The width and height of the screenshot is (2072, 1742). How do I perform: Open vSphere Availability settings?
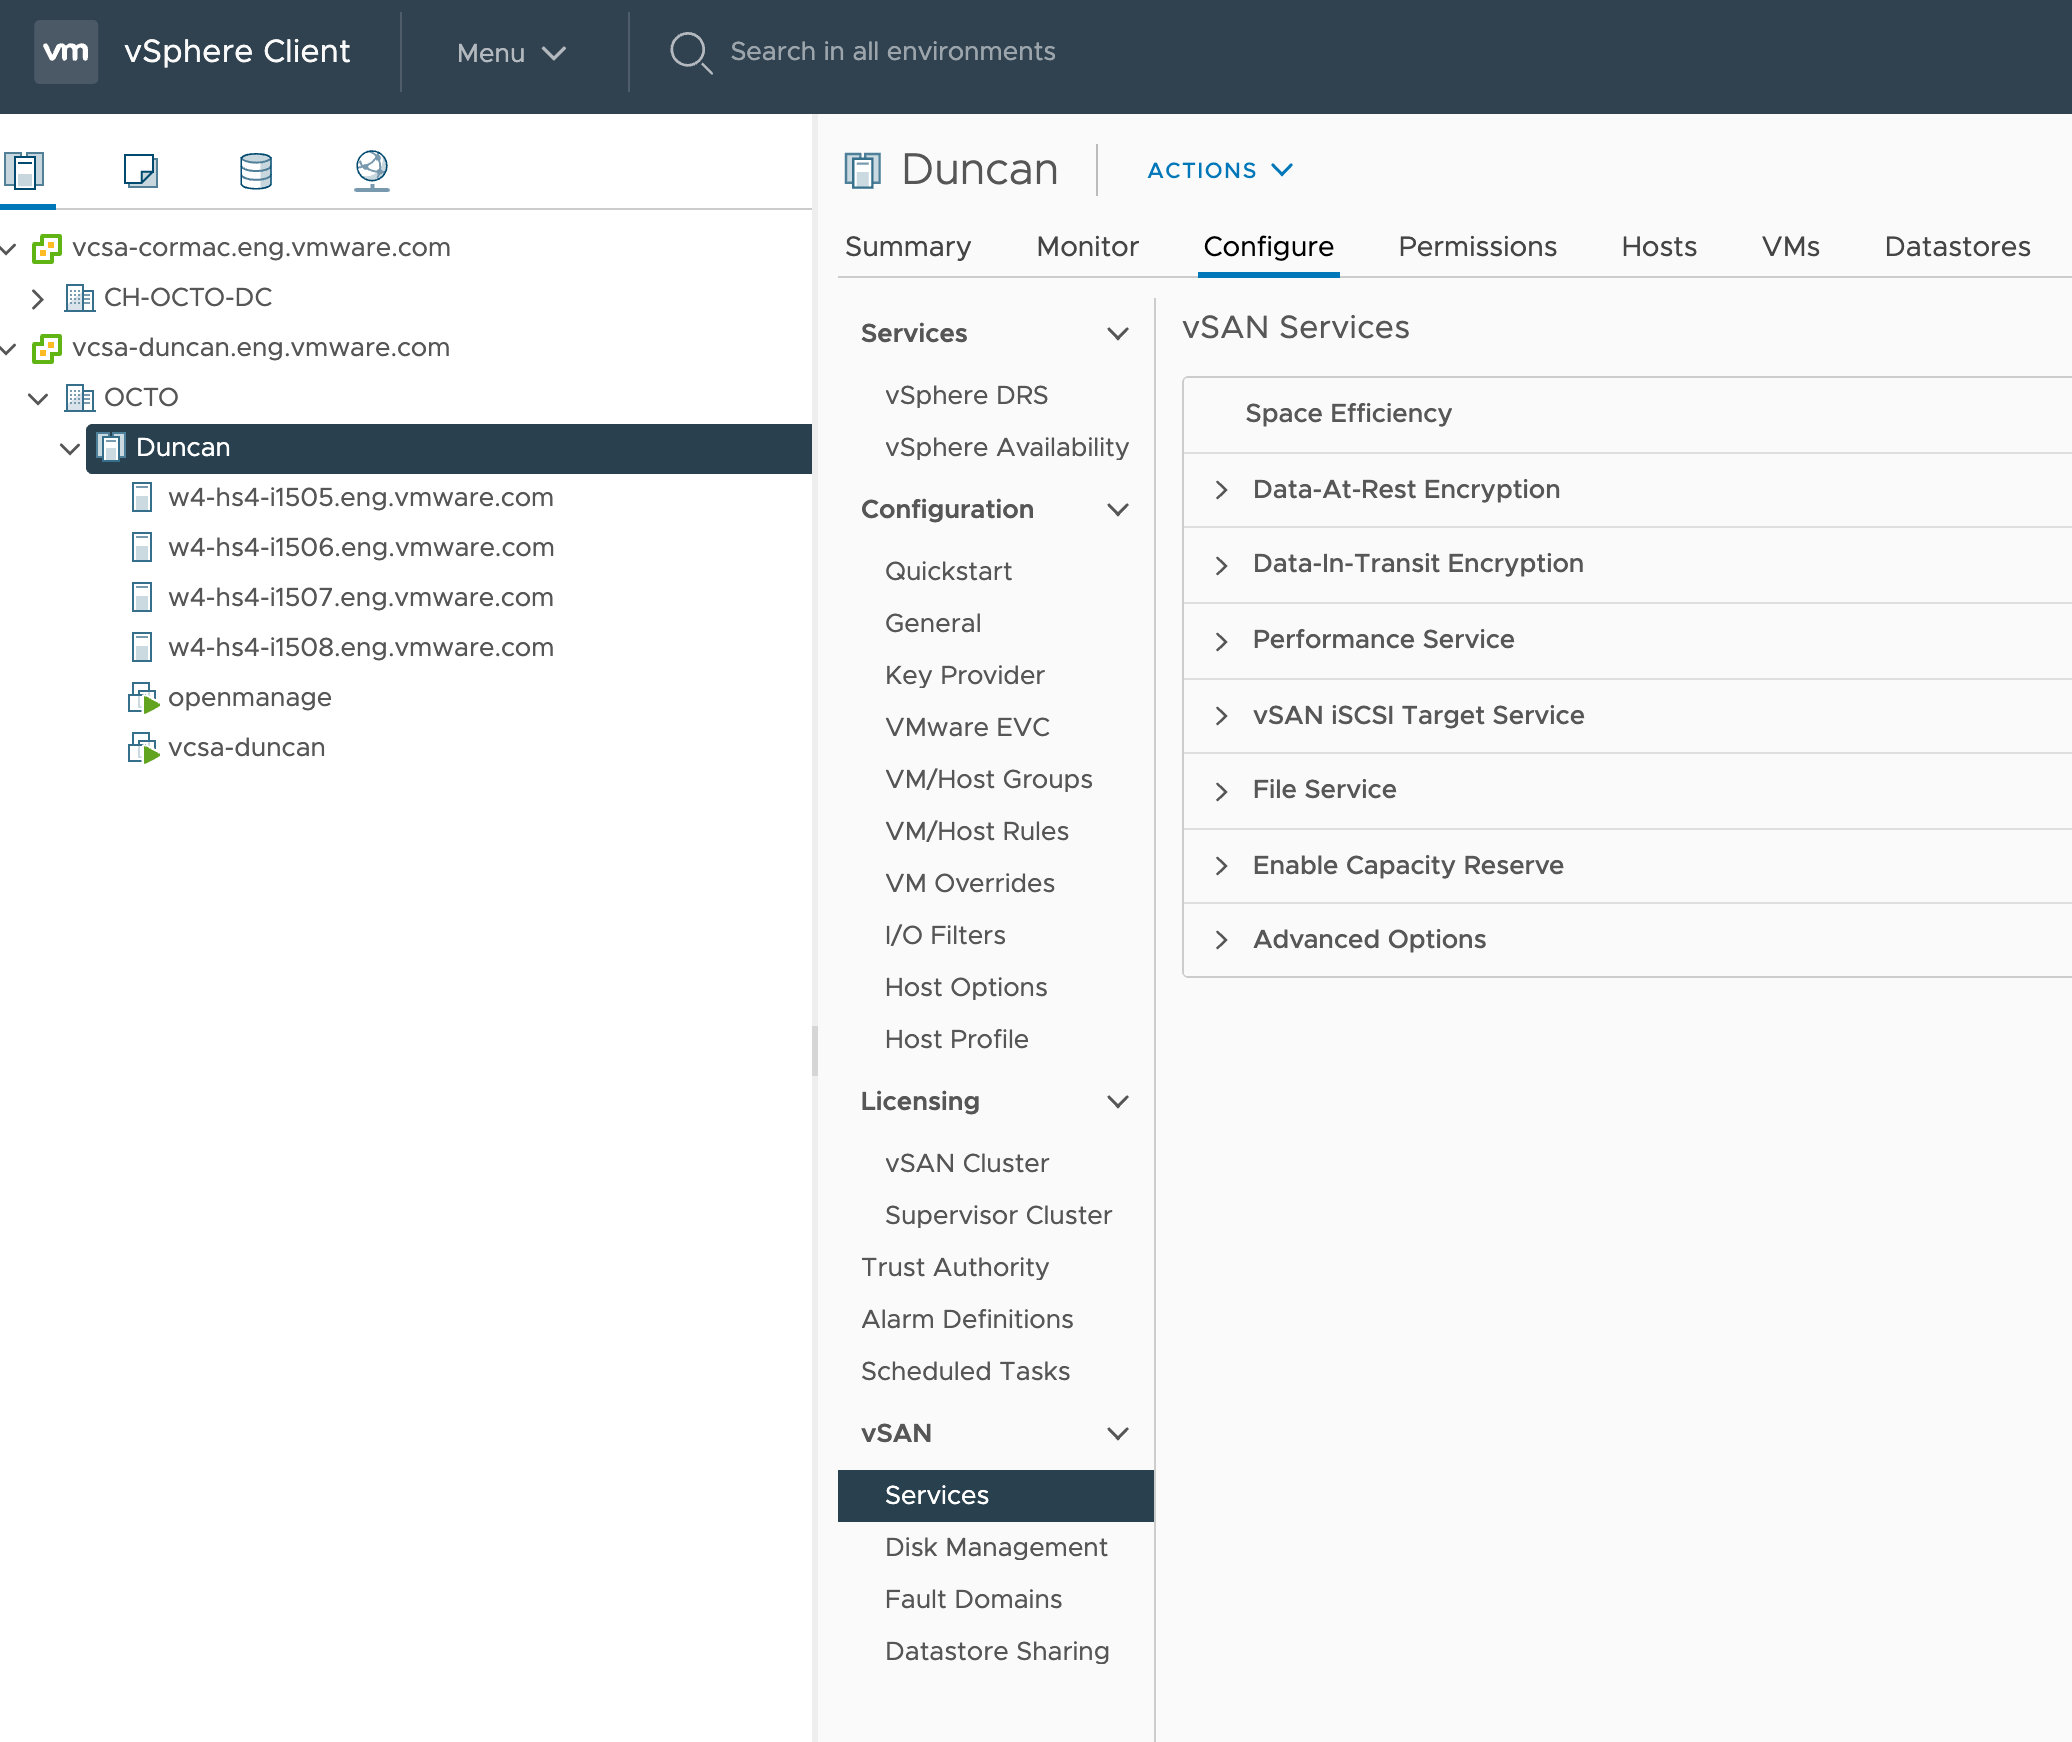tap(1006, 447)
